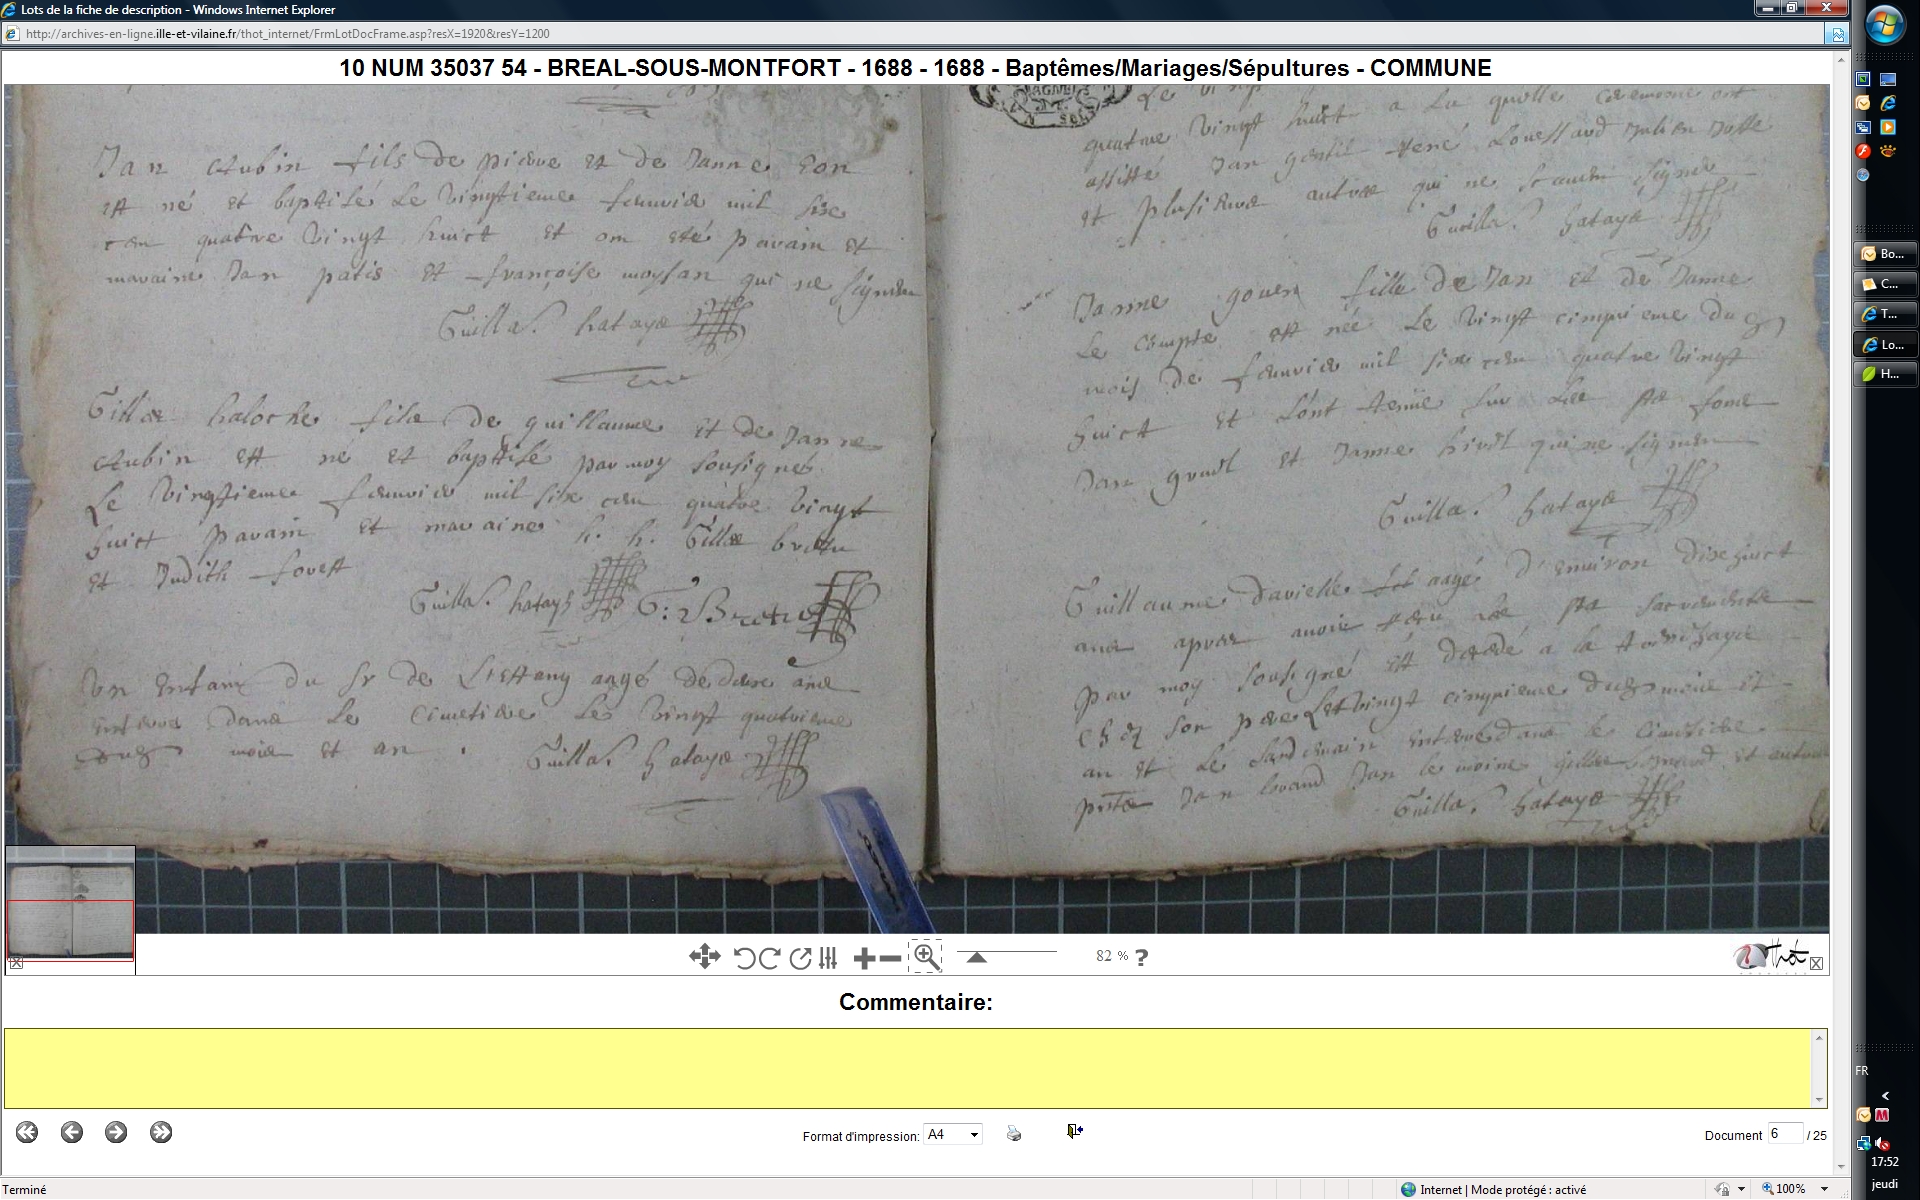Zoom in with the plus icon
Viewport: 1920px width, 1200px height.
tap(864, 958)
